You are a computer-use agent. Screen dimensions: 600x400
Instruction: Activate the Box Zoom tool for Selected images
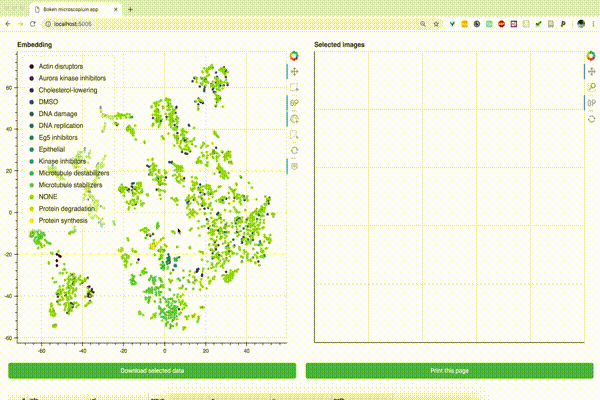click(x=592, y=87)
